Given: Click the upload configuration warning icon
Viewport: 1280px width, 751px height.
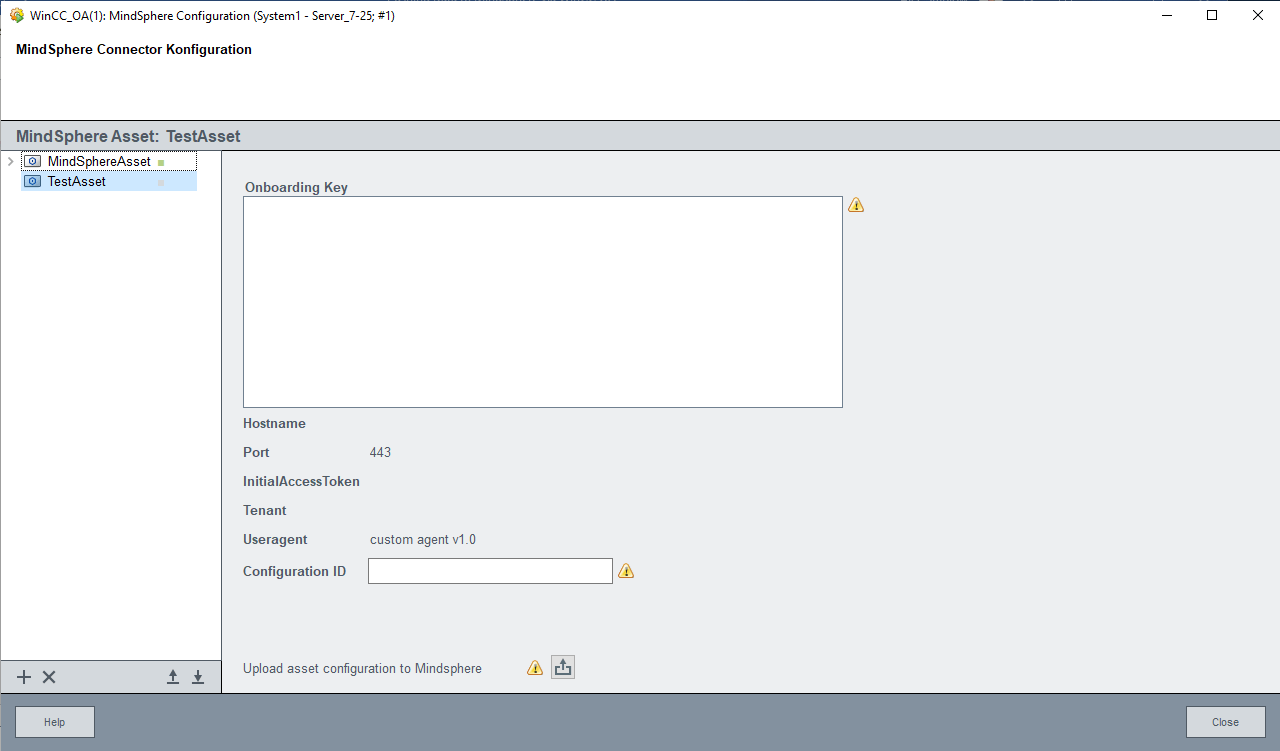Looking at the screenshot, I should click(x=535, y=668).
